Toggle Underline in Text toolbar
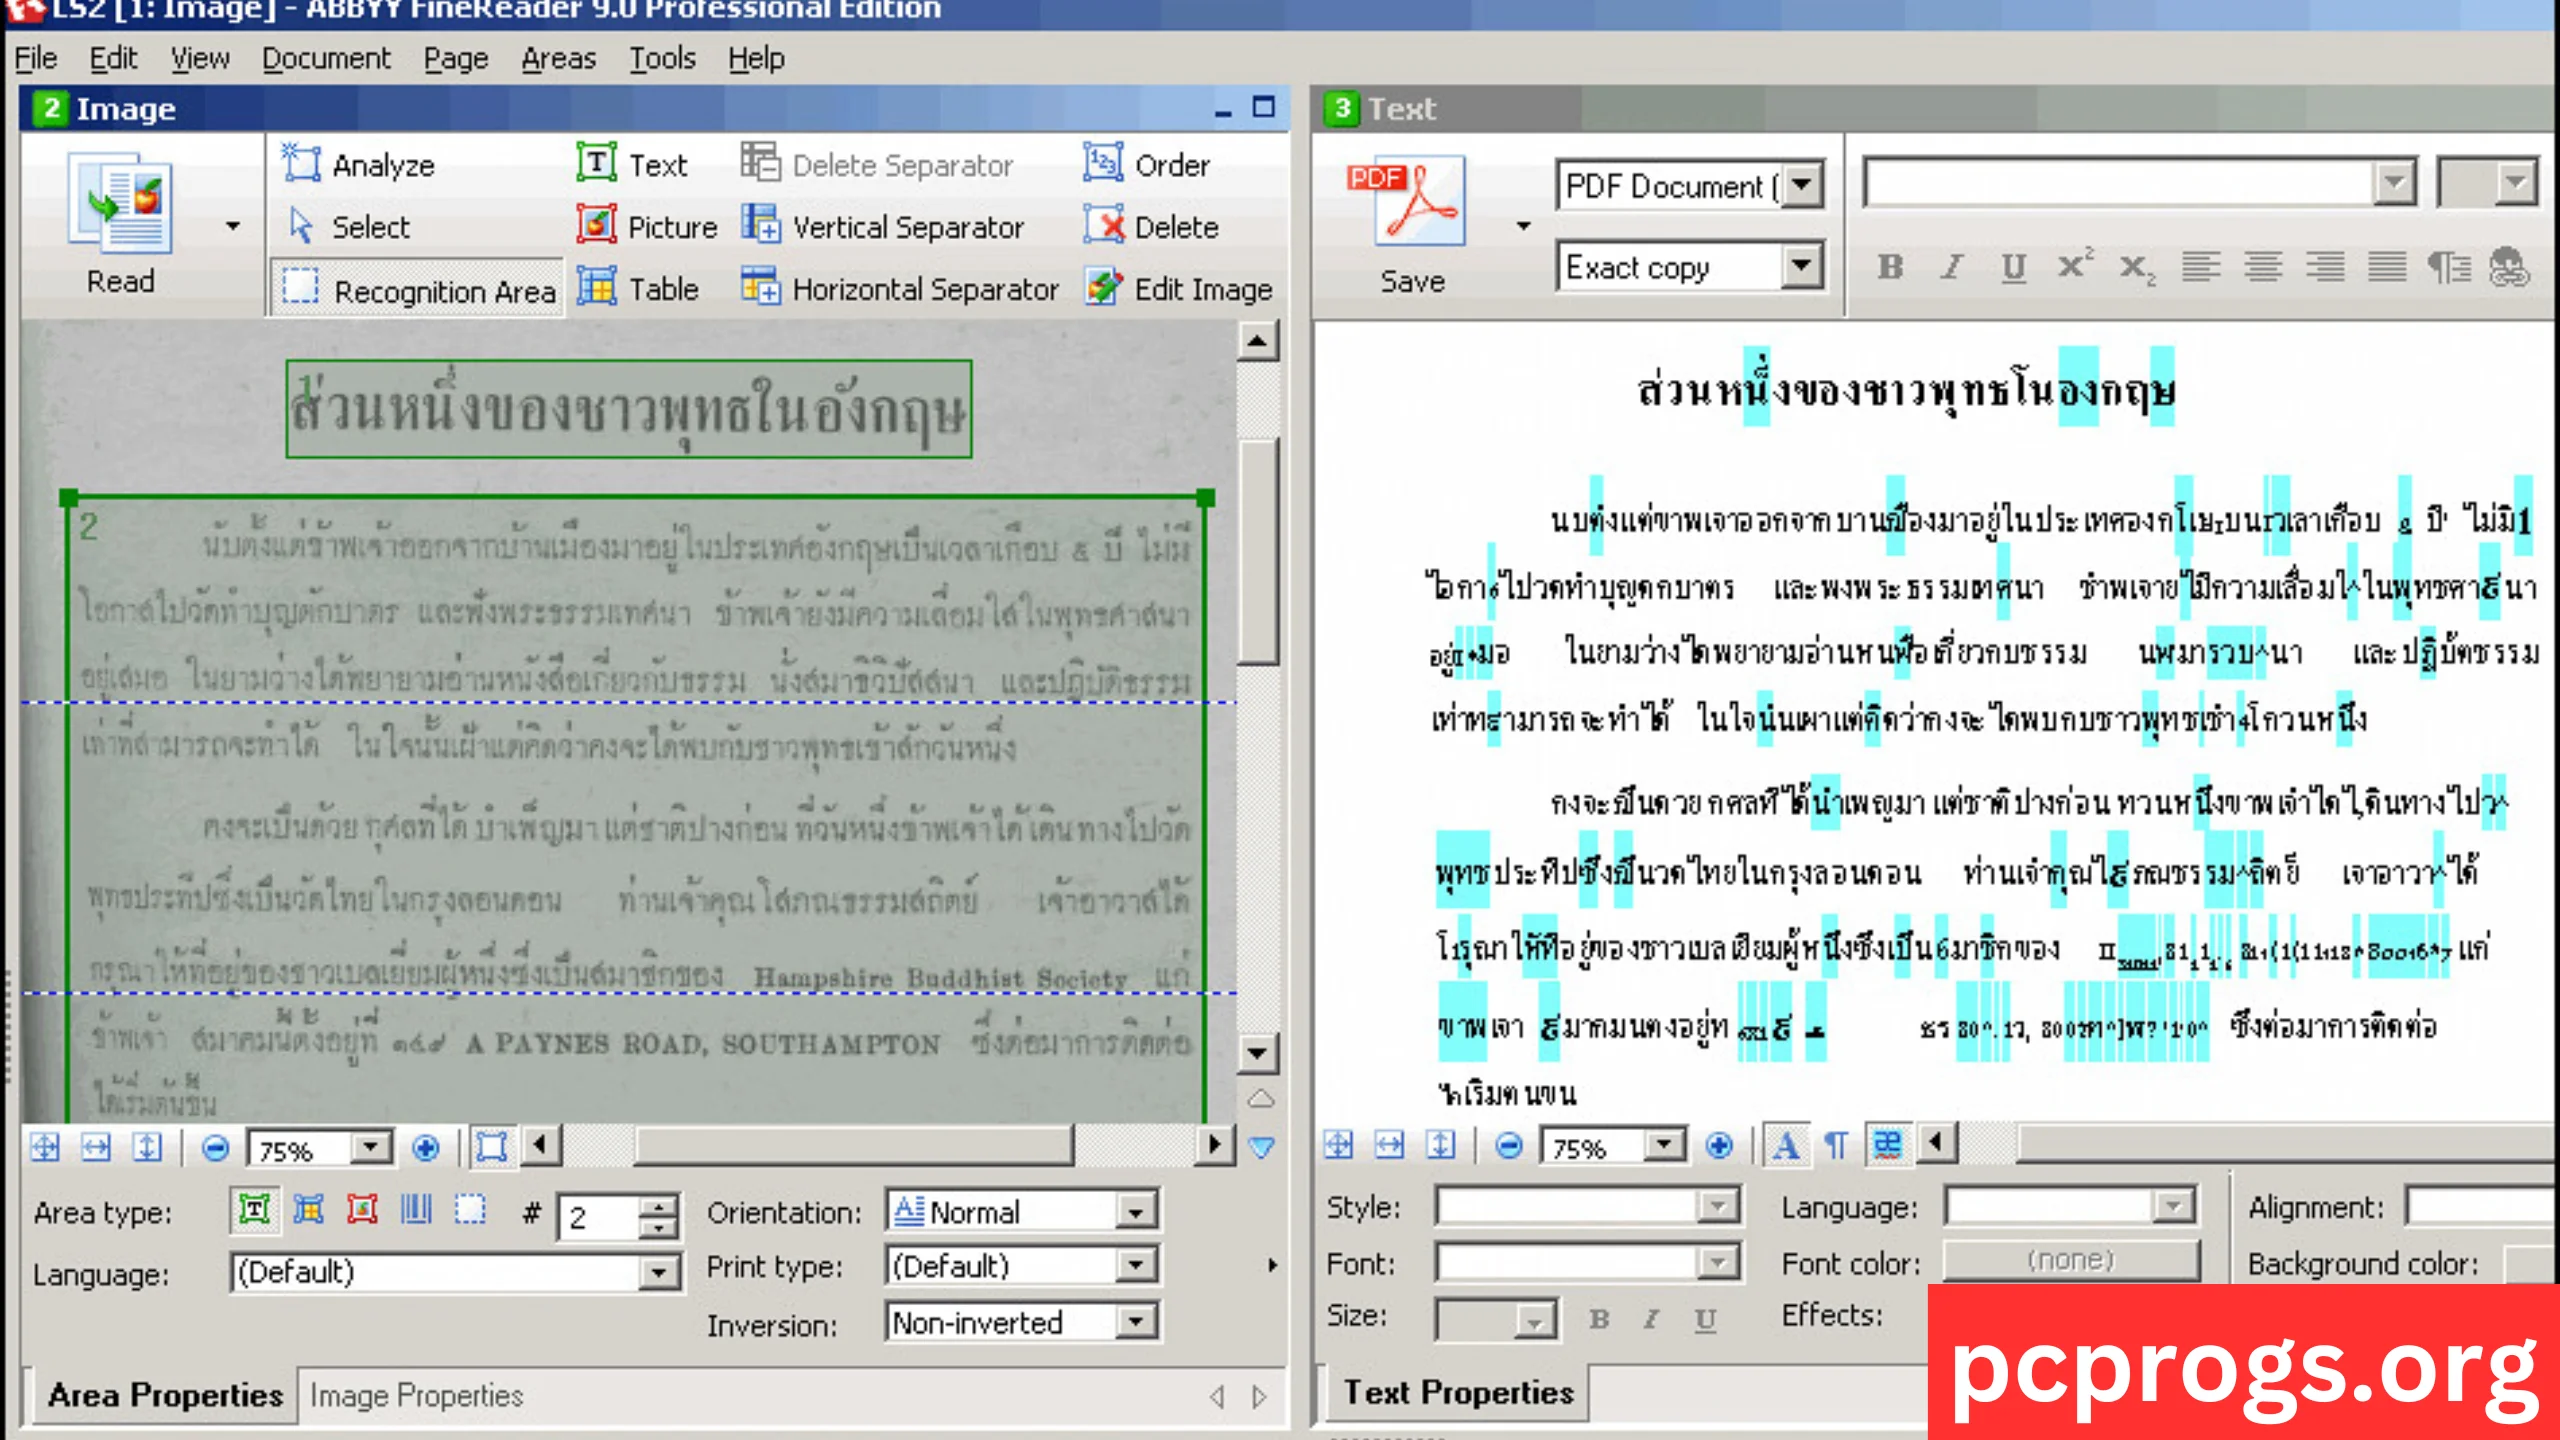2560x1440 pixels. coord(2013,267)
